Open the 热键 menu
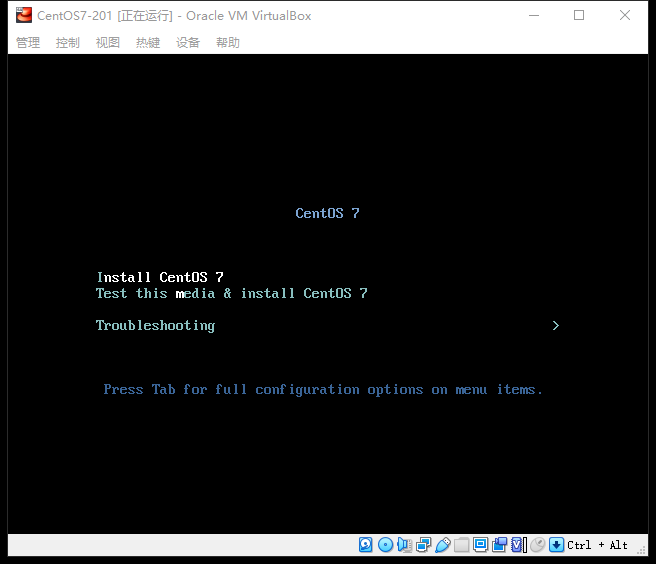The height and width of the screenshot is (564, 656). pyautogui.click(x=148, y=42)
